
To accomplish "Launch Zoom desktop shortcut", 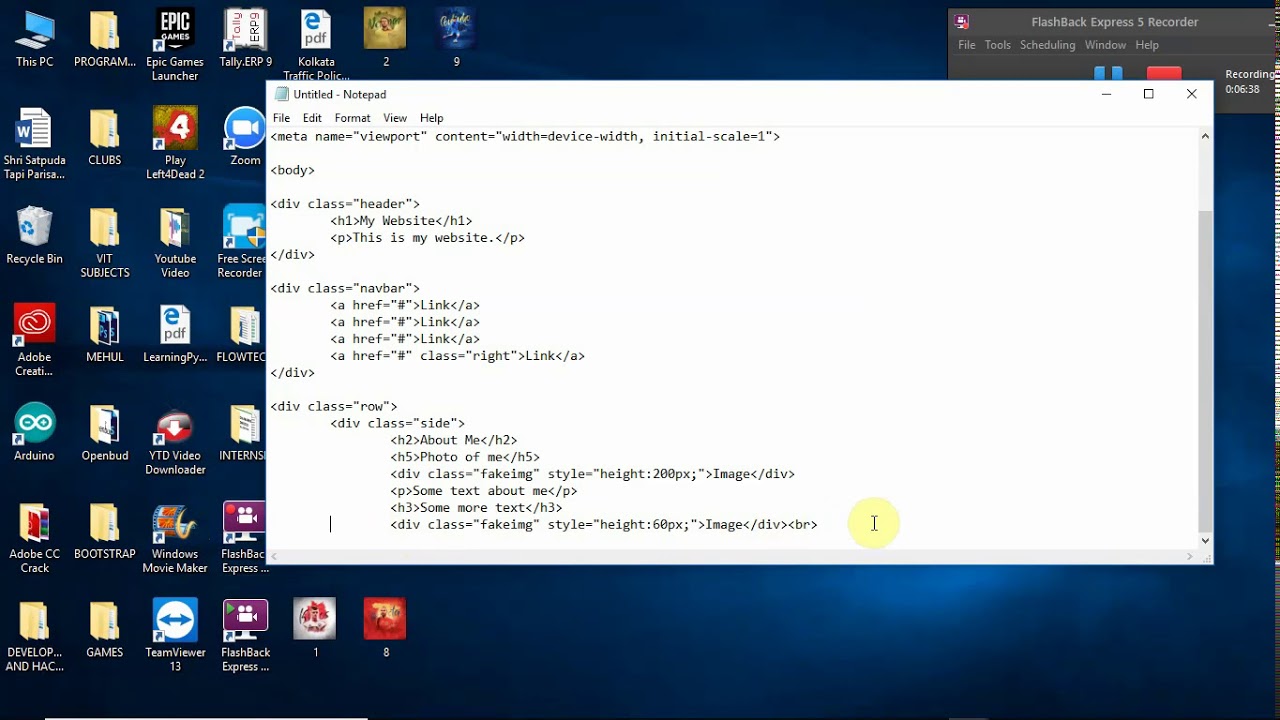I will click(x=245, y=138).
